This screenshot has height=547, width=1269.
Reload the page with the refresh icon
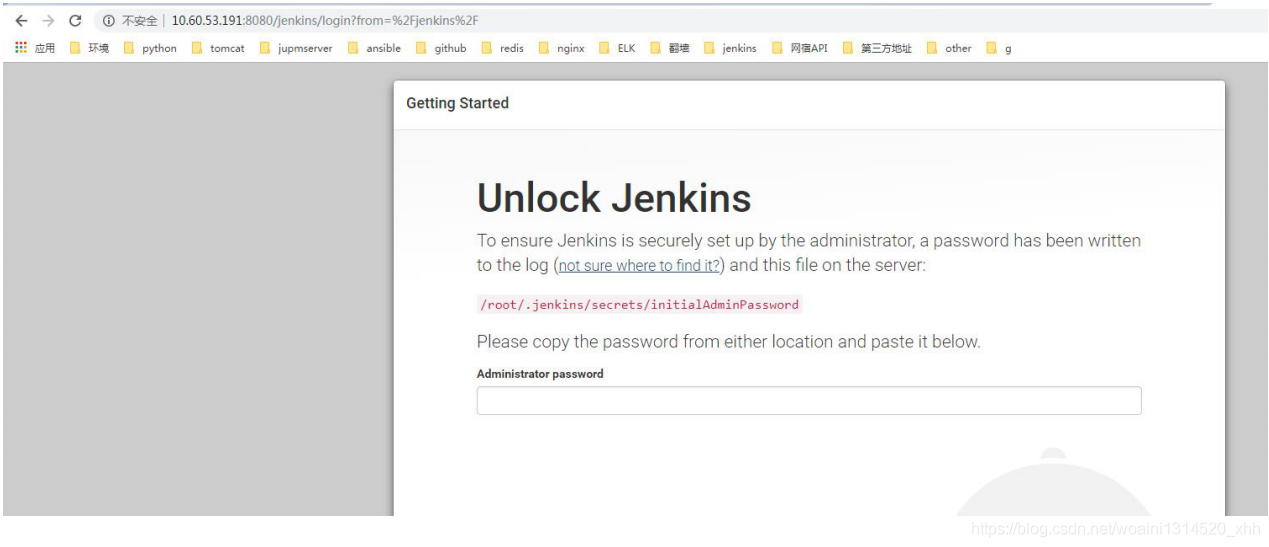75,21
